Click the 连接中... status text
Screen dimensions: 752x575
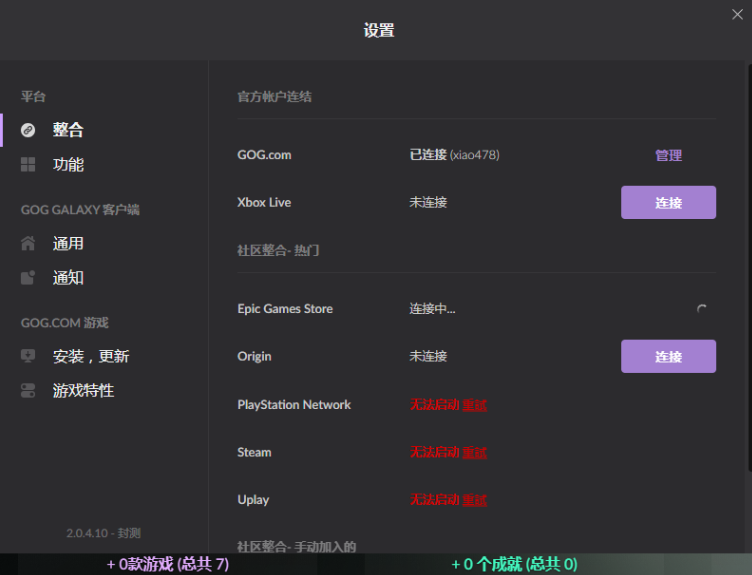pos(432,308)
